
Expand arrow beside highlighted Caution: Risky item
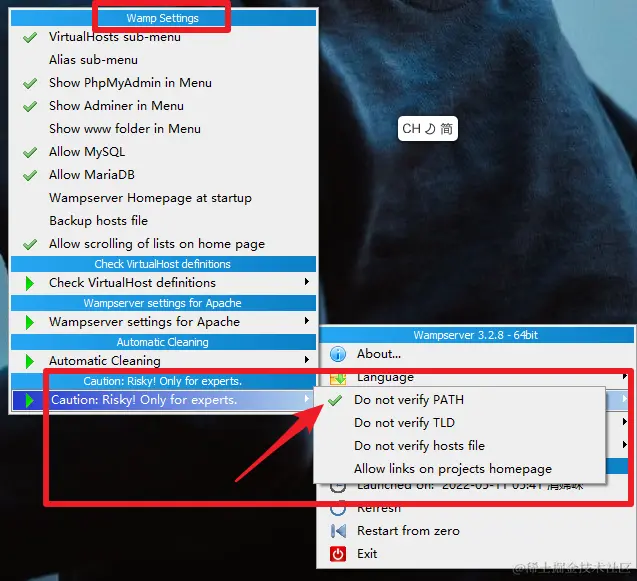pos(307,399)
